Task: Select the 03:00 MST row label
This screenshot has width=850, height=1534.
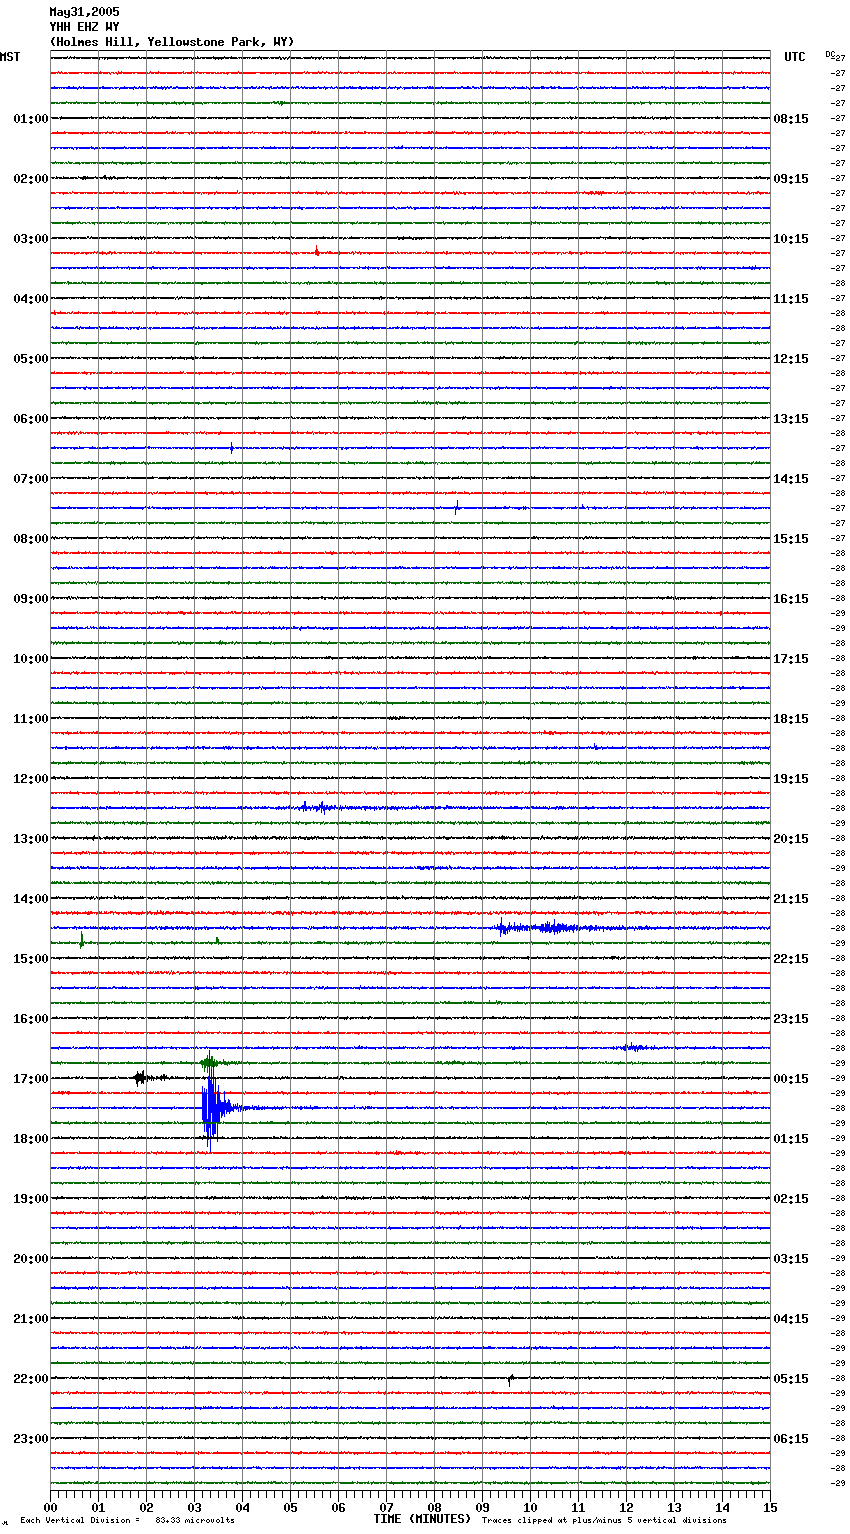Action: pyautogui.click(x=31, y=239)
